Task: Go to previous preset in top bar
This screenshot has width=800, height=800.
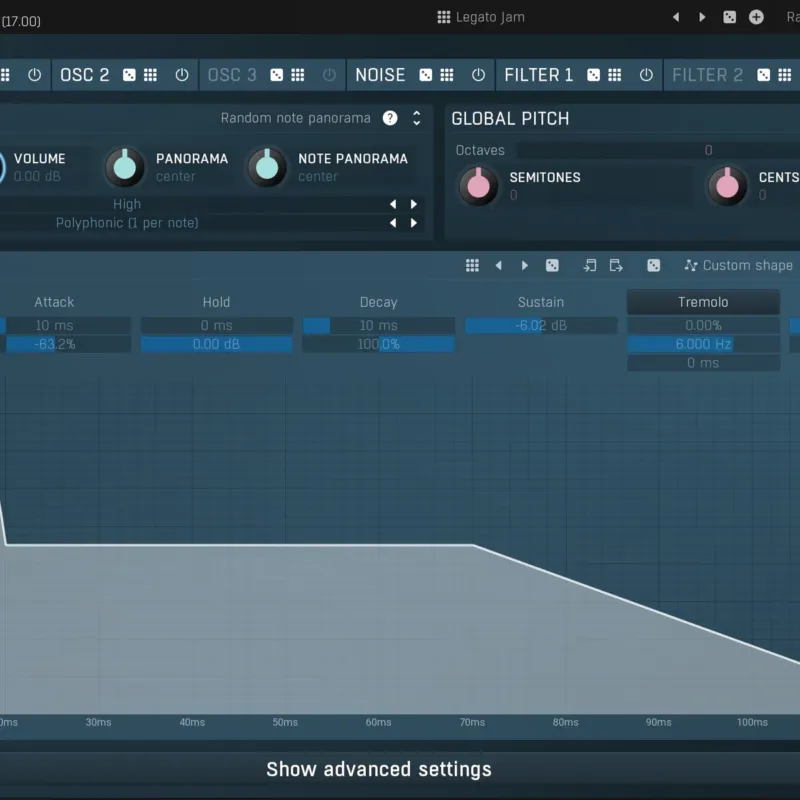Action: (676, 17)
